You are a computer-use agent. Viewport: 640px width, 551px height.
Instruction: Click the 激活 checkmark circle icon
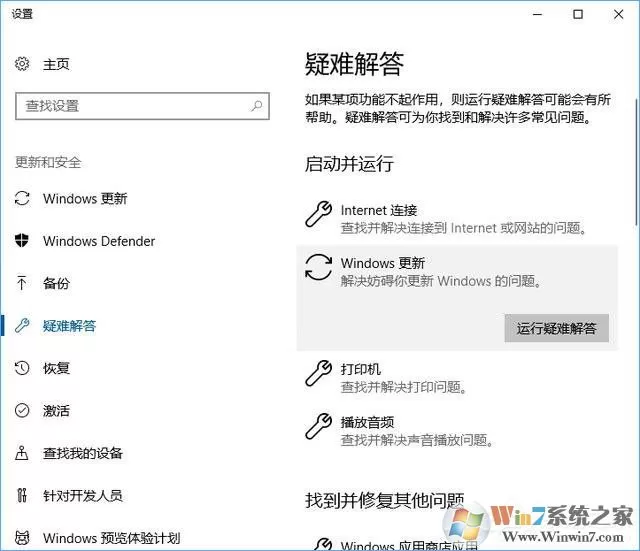22,410
